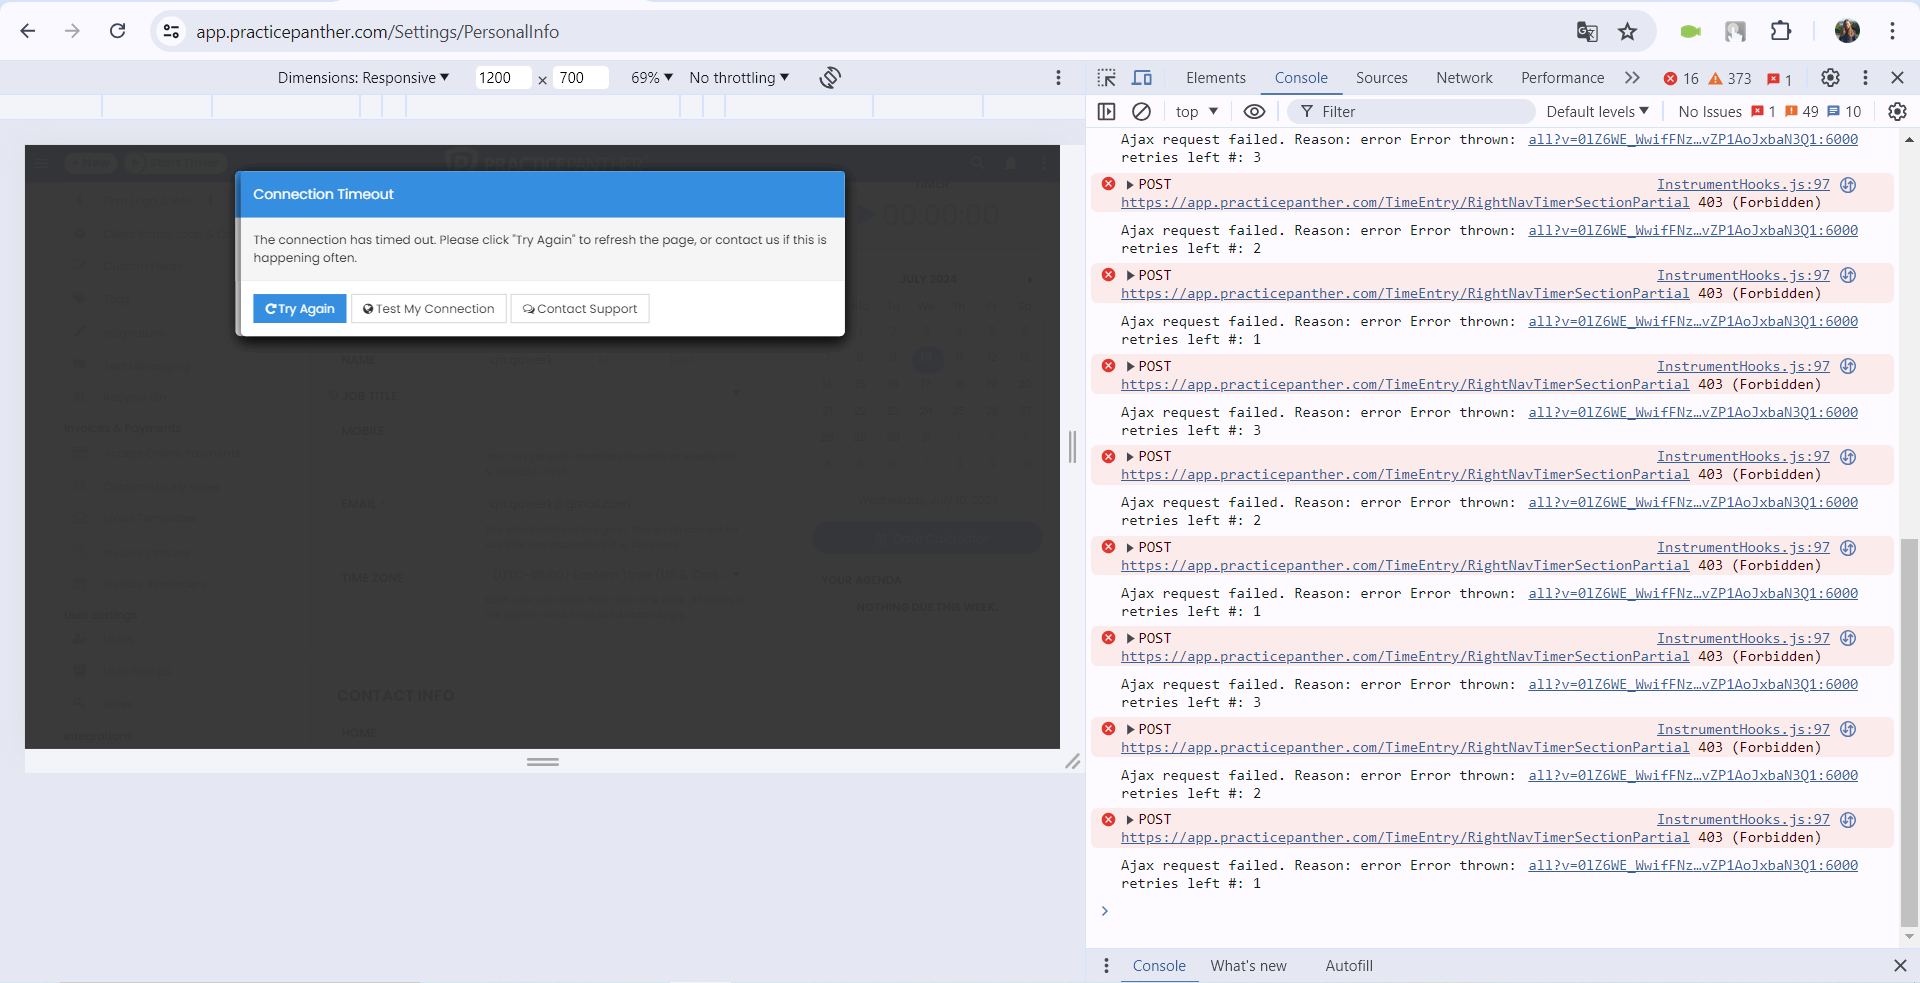Toggle the console sidebar icon
This screenshot has width=1920, height=983.
click(1106, 112)
